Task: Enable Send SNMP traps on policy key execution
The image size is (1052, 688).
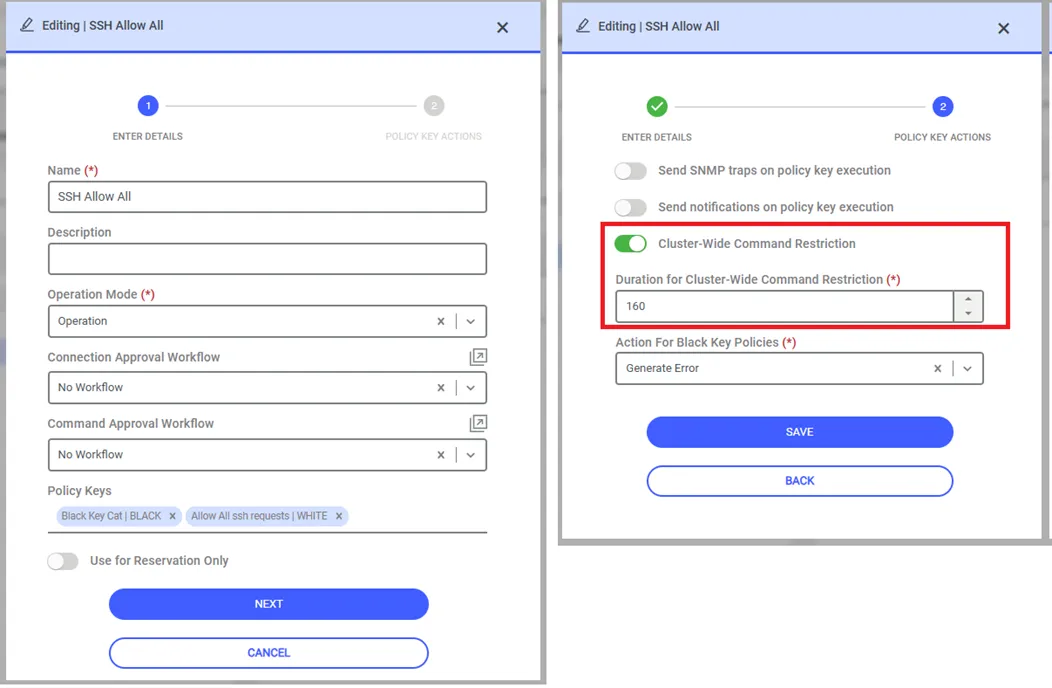Action: (x=631, y=171)
